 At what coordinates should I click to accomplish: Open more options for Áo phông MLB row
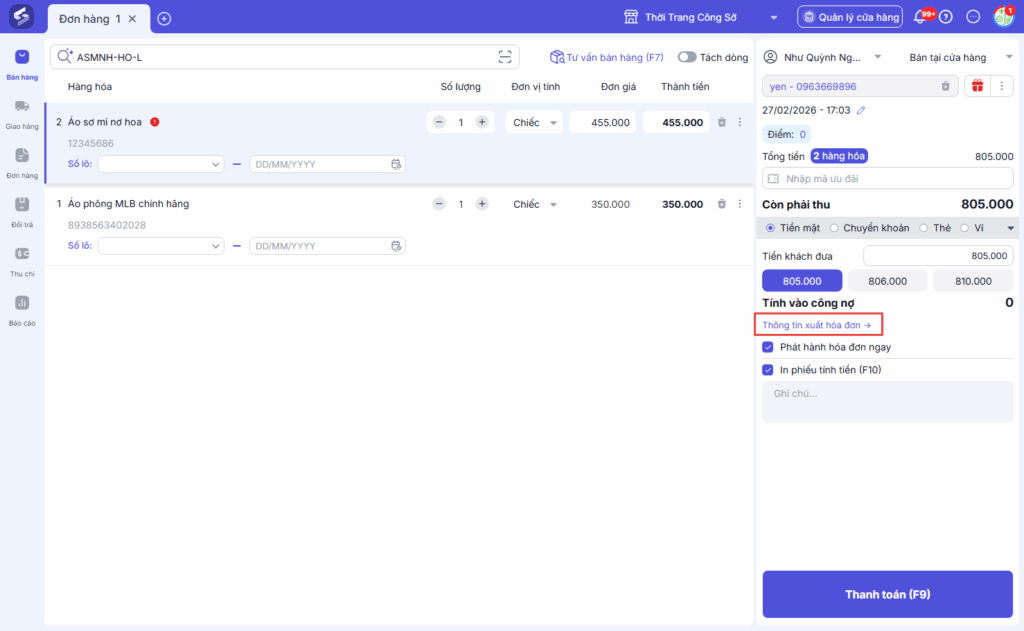(x=740, y=204)
